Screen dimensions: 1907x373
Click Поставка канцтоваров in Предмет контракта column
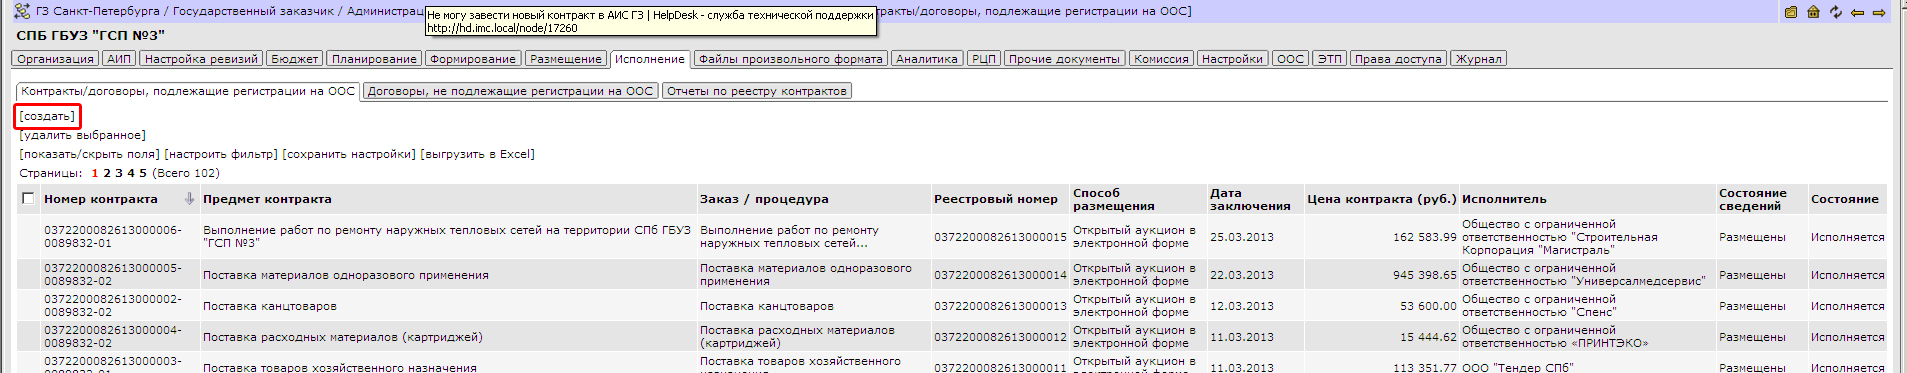[x=270, y=306]
